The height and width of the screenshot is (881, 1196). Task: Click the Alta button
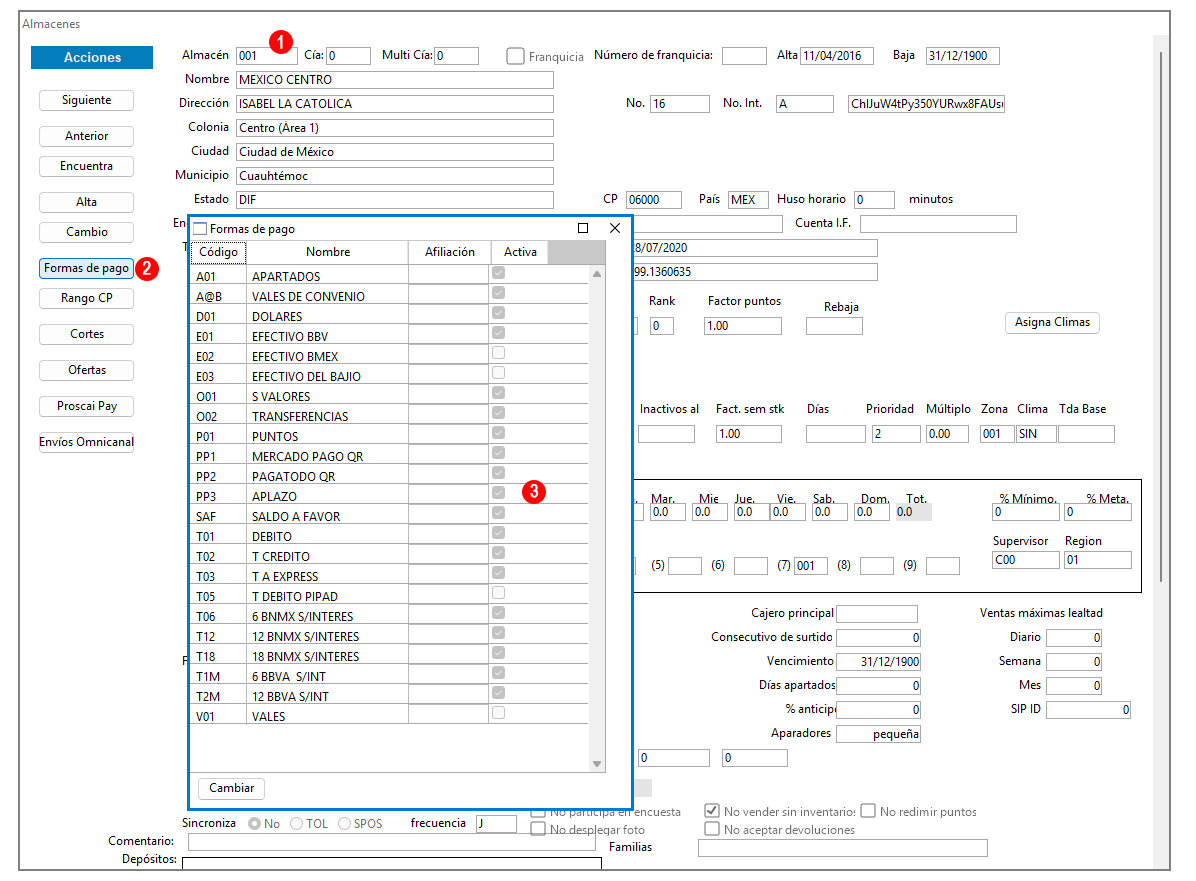(86, 202)
